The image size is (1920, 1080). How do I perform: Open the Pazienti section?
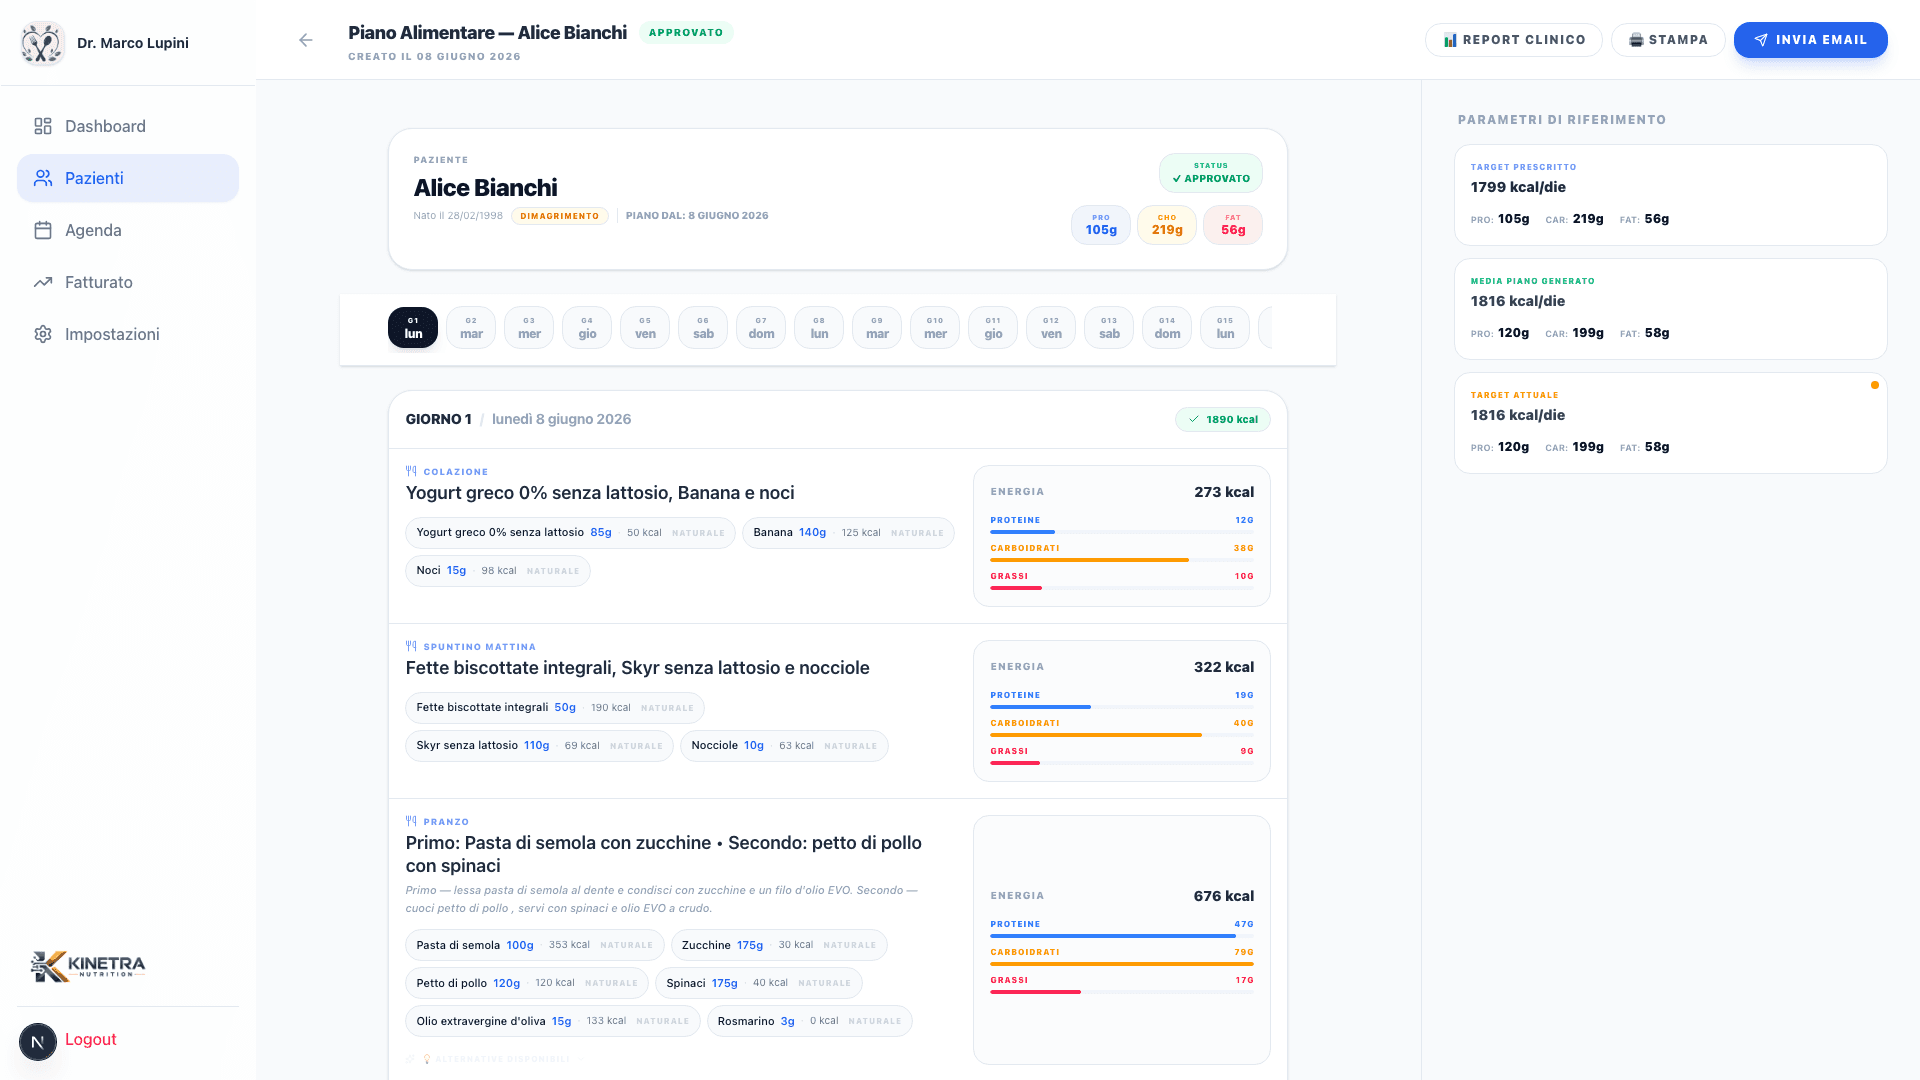point(128,178)
